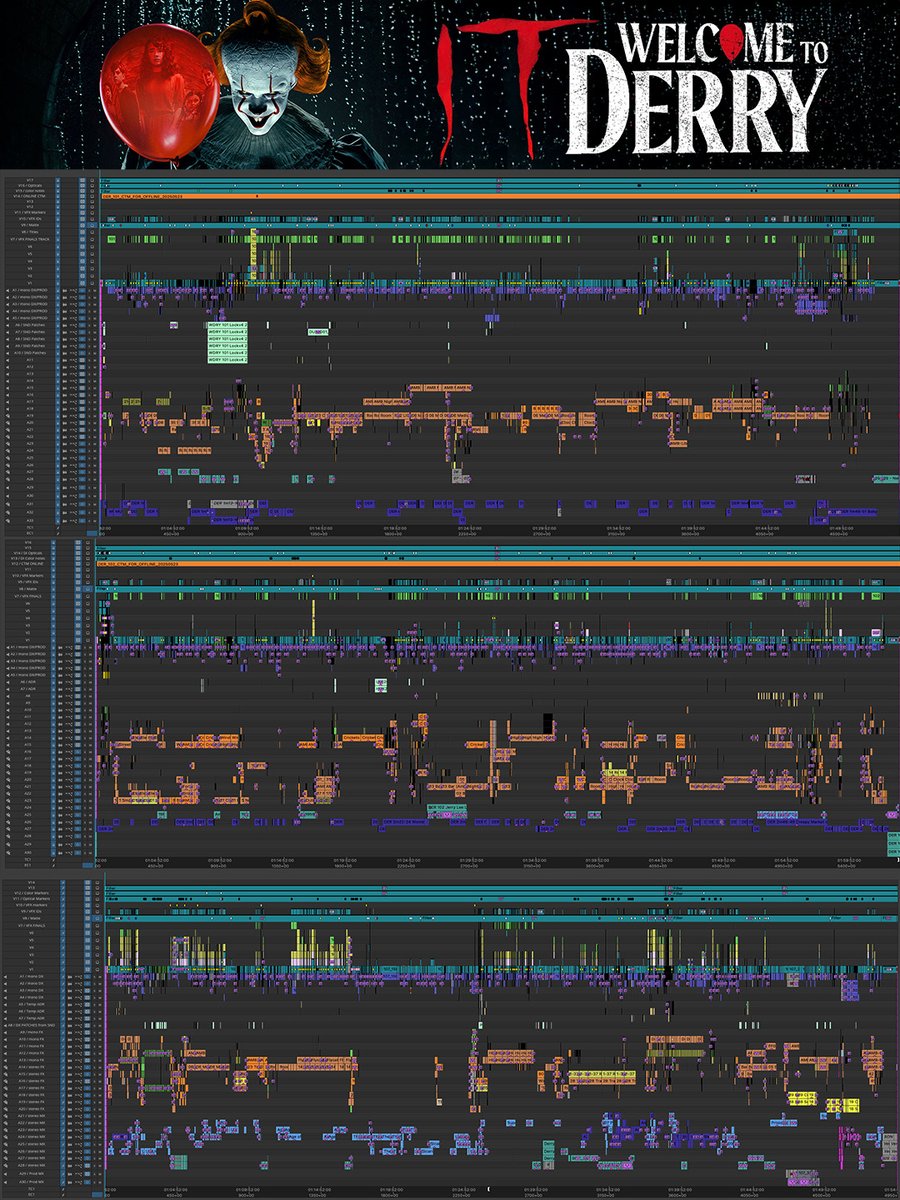The image size is (900, 1200).
Task: Open waveform icon on "A8 / SND Patches" track
Action: (73, 339)
